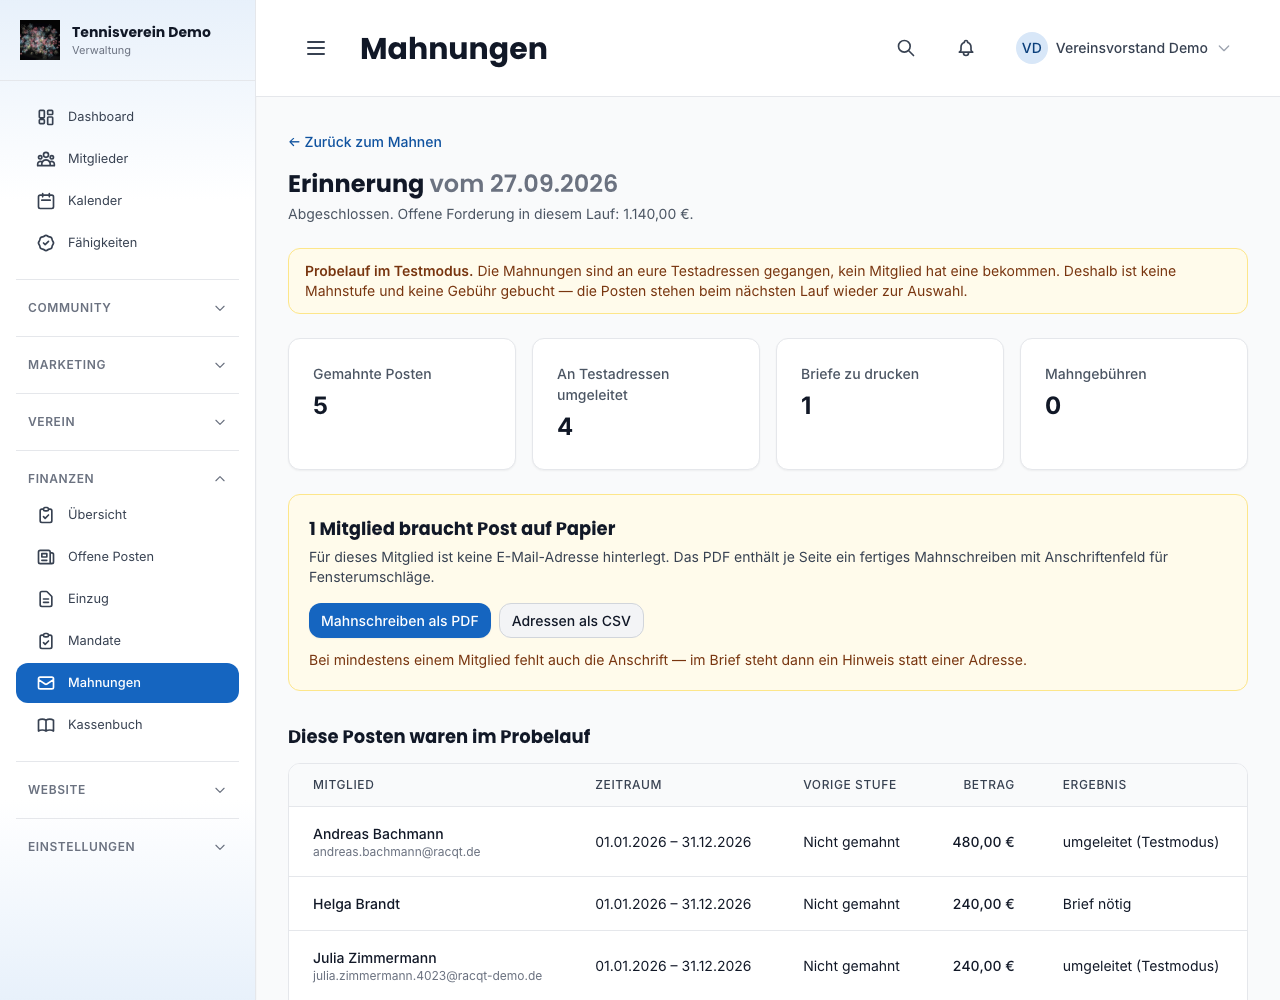Click the Dashboard grid icon
The width and height of the screenshot is (1280, 1000).
46,117
